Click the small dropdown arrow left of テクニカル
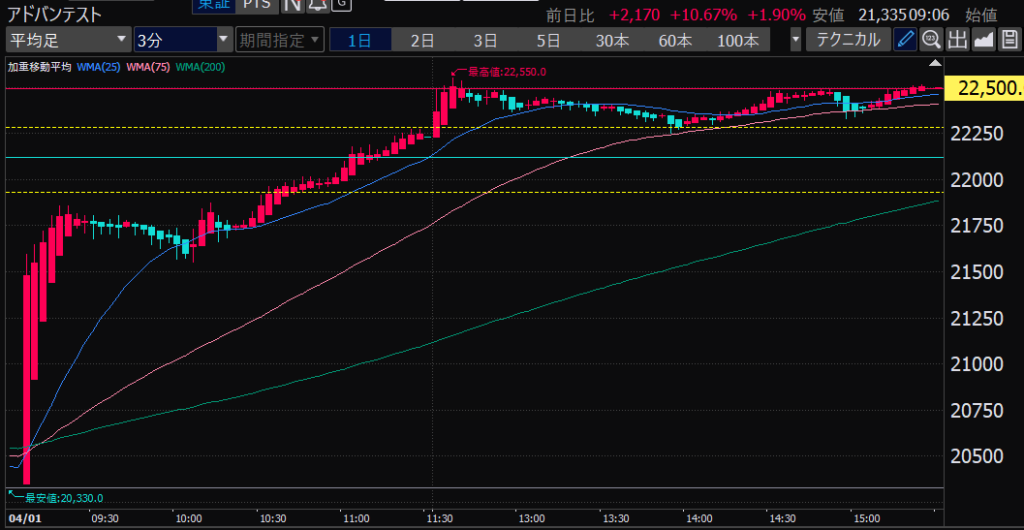The height and width of the screenshot is (530, 1024). point(796,40)
